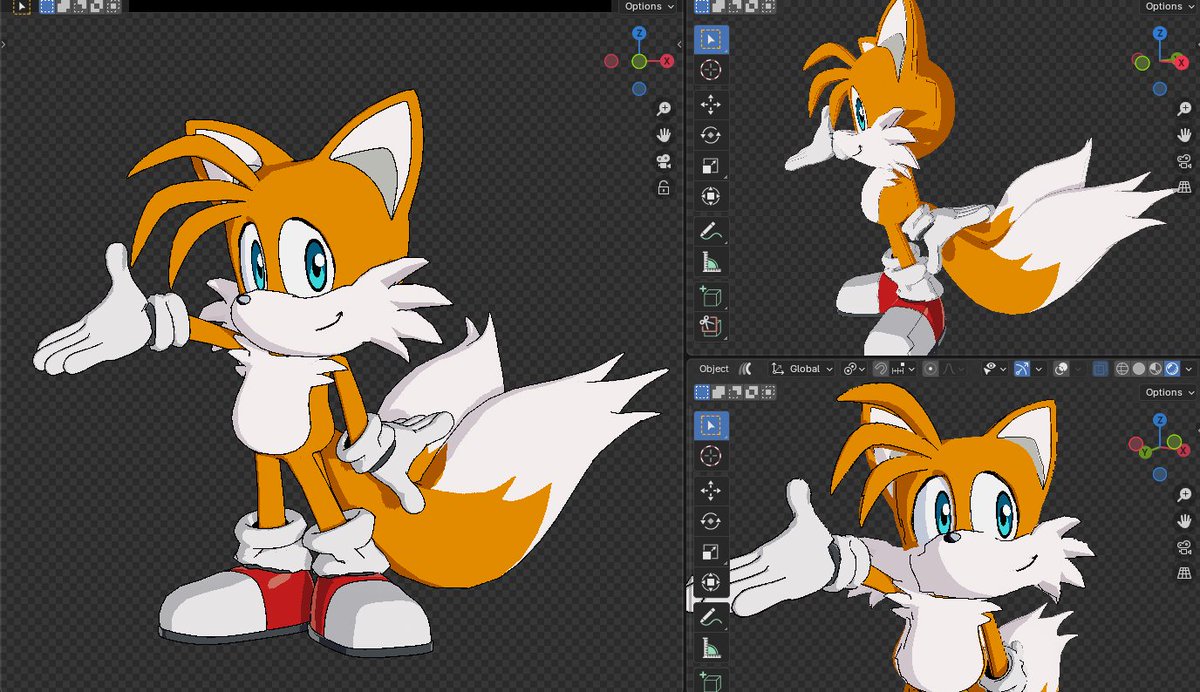Toggle viewport overlays in bottom-right header
This screenshot has height=692, width=1200.
[x=1061, y=369]
